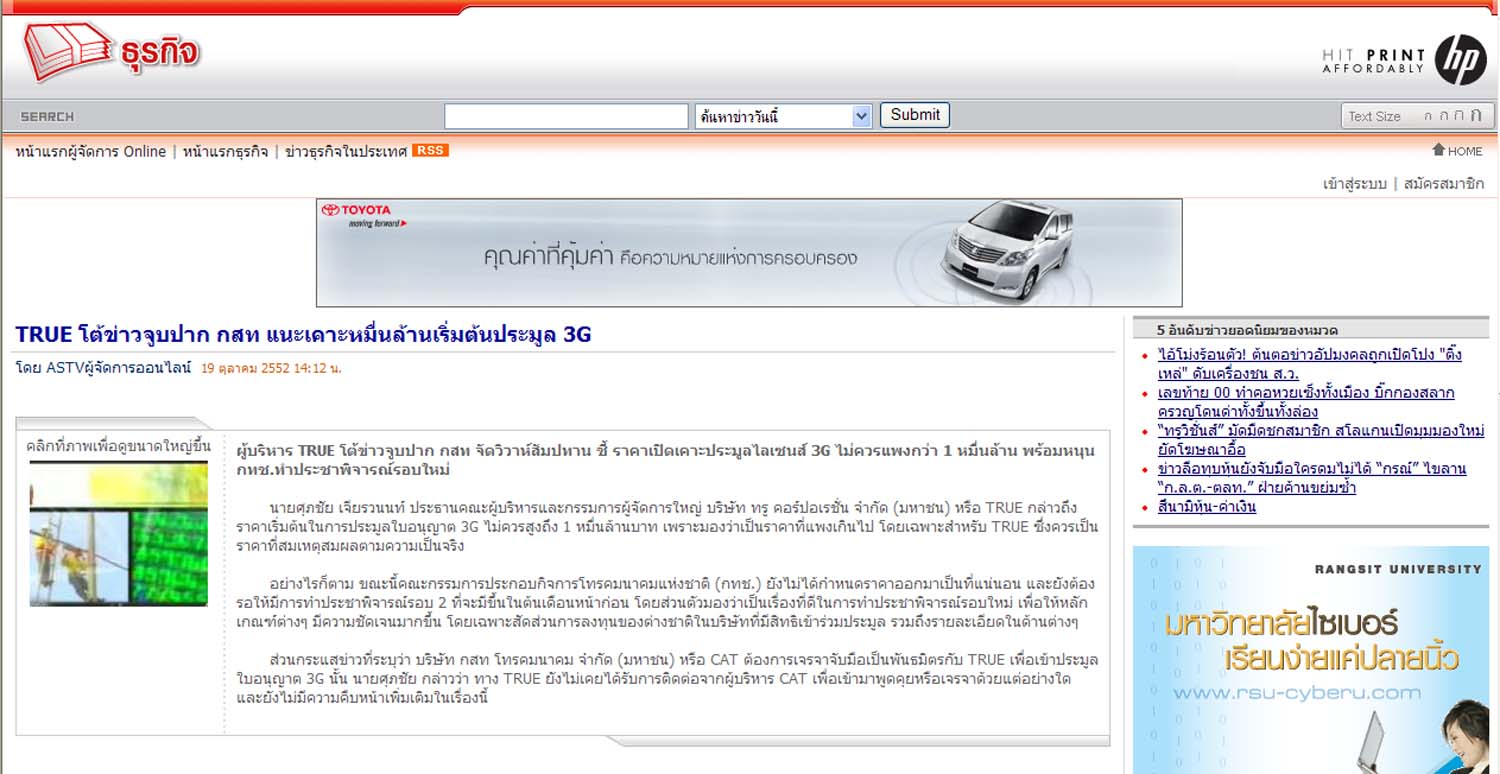This screenshot has height=774, width=1500.
Task: Open popular news link about ดับเครื่องชน ส.ว.
Action: [x=1309, y=364]
